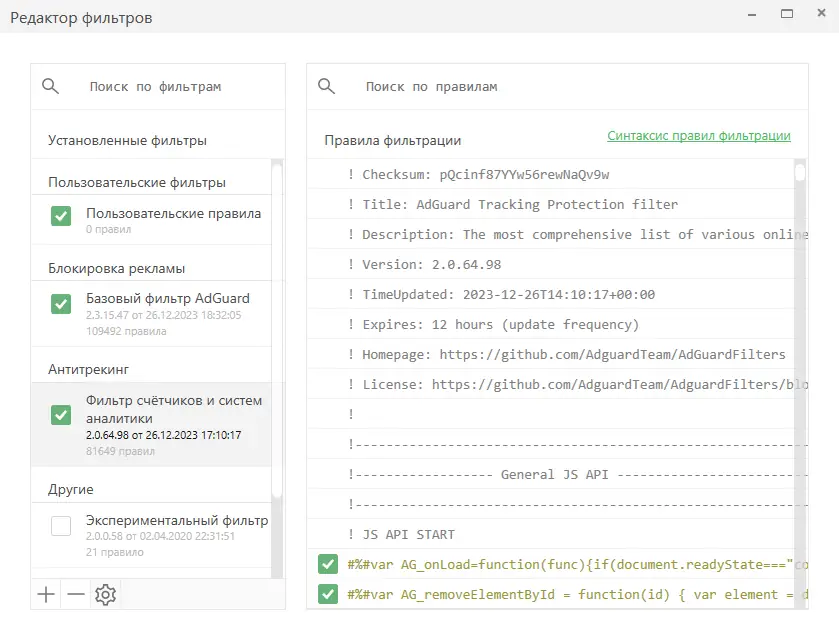Select the Пользовательские правила list item
Screen dimensions: 839x640
tap(173, 214)
